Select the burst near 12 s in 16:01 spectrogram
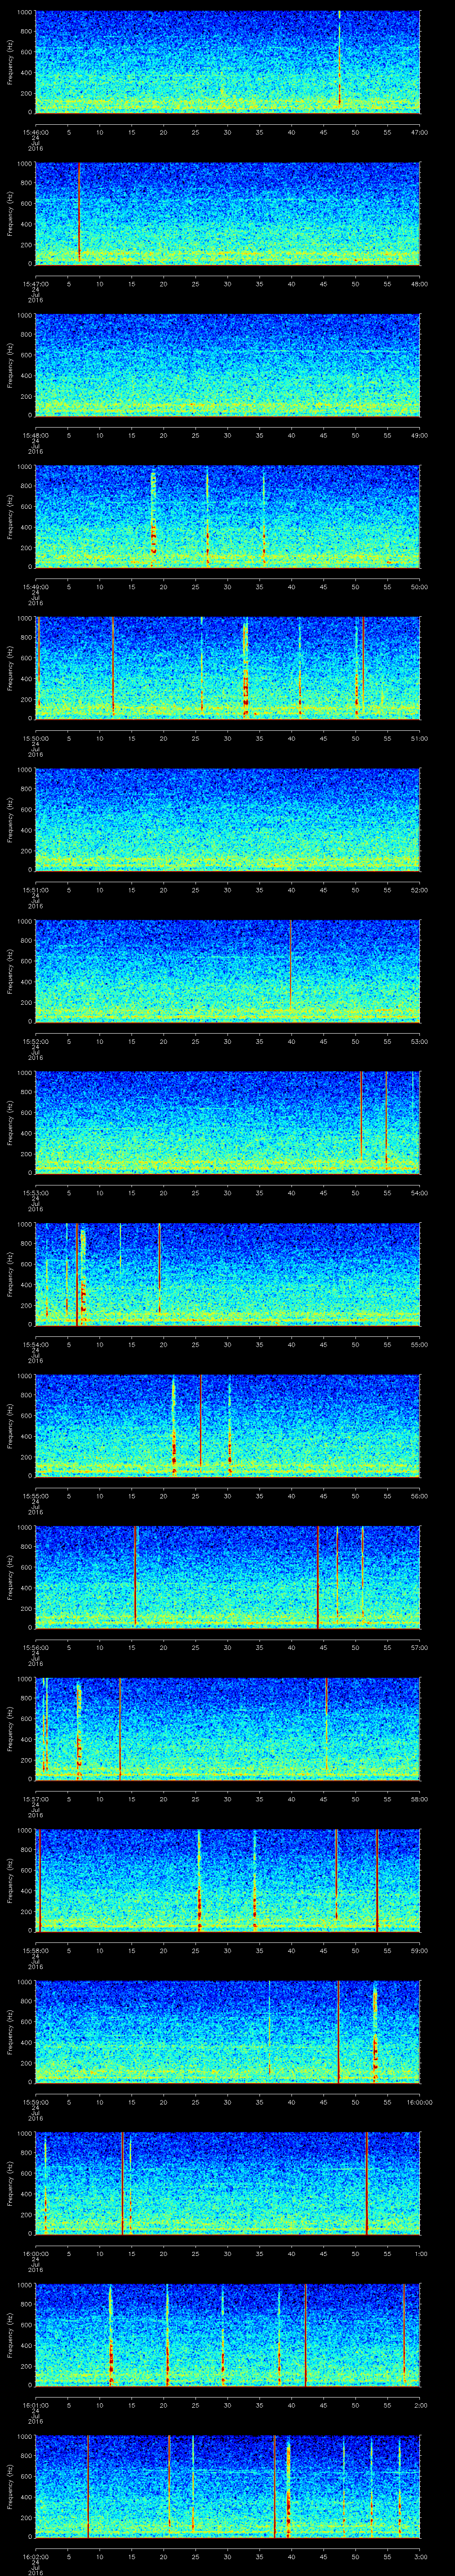This screenshot has width=455, height=2576. click(111, 2335)
